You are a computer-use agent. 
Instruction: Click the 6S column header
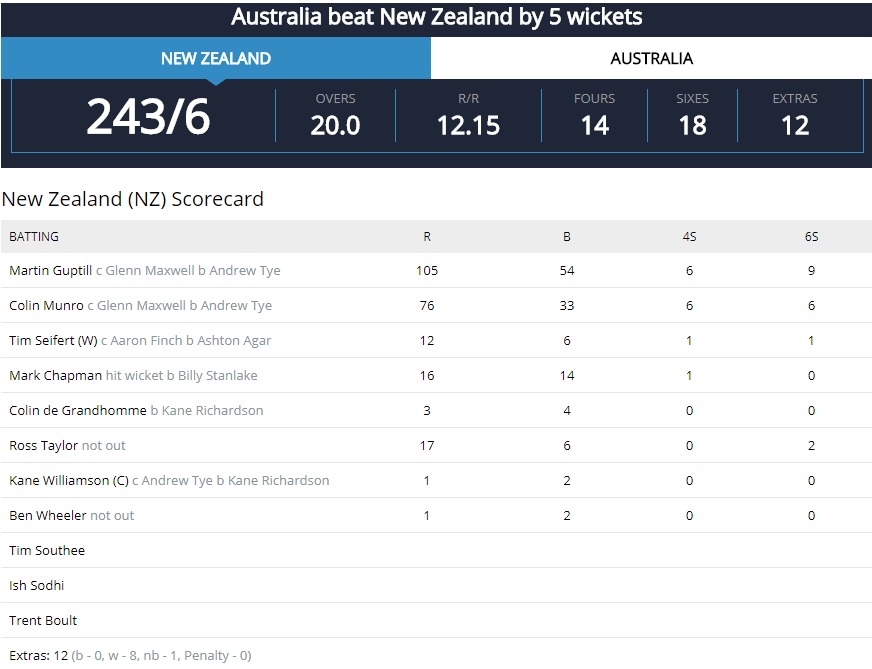click(811, 236)
